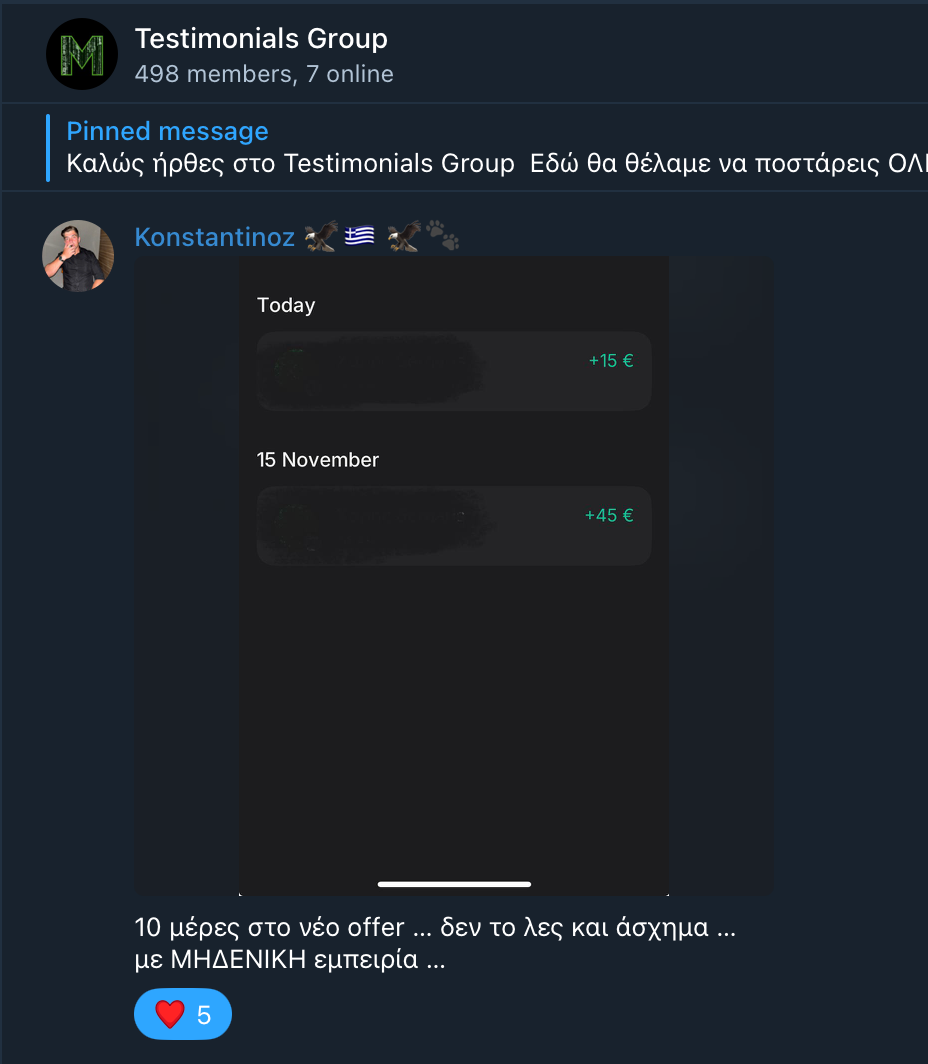The width and height of the screenshot is (928, 1064).
Task: Click the reaction count number 5
Action: pos(204,1015)
